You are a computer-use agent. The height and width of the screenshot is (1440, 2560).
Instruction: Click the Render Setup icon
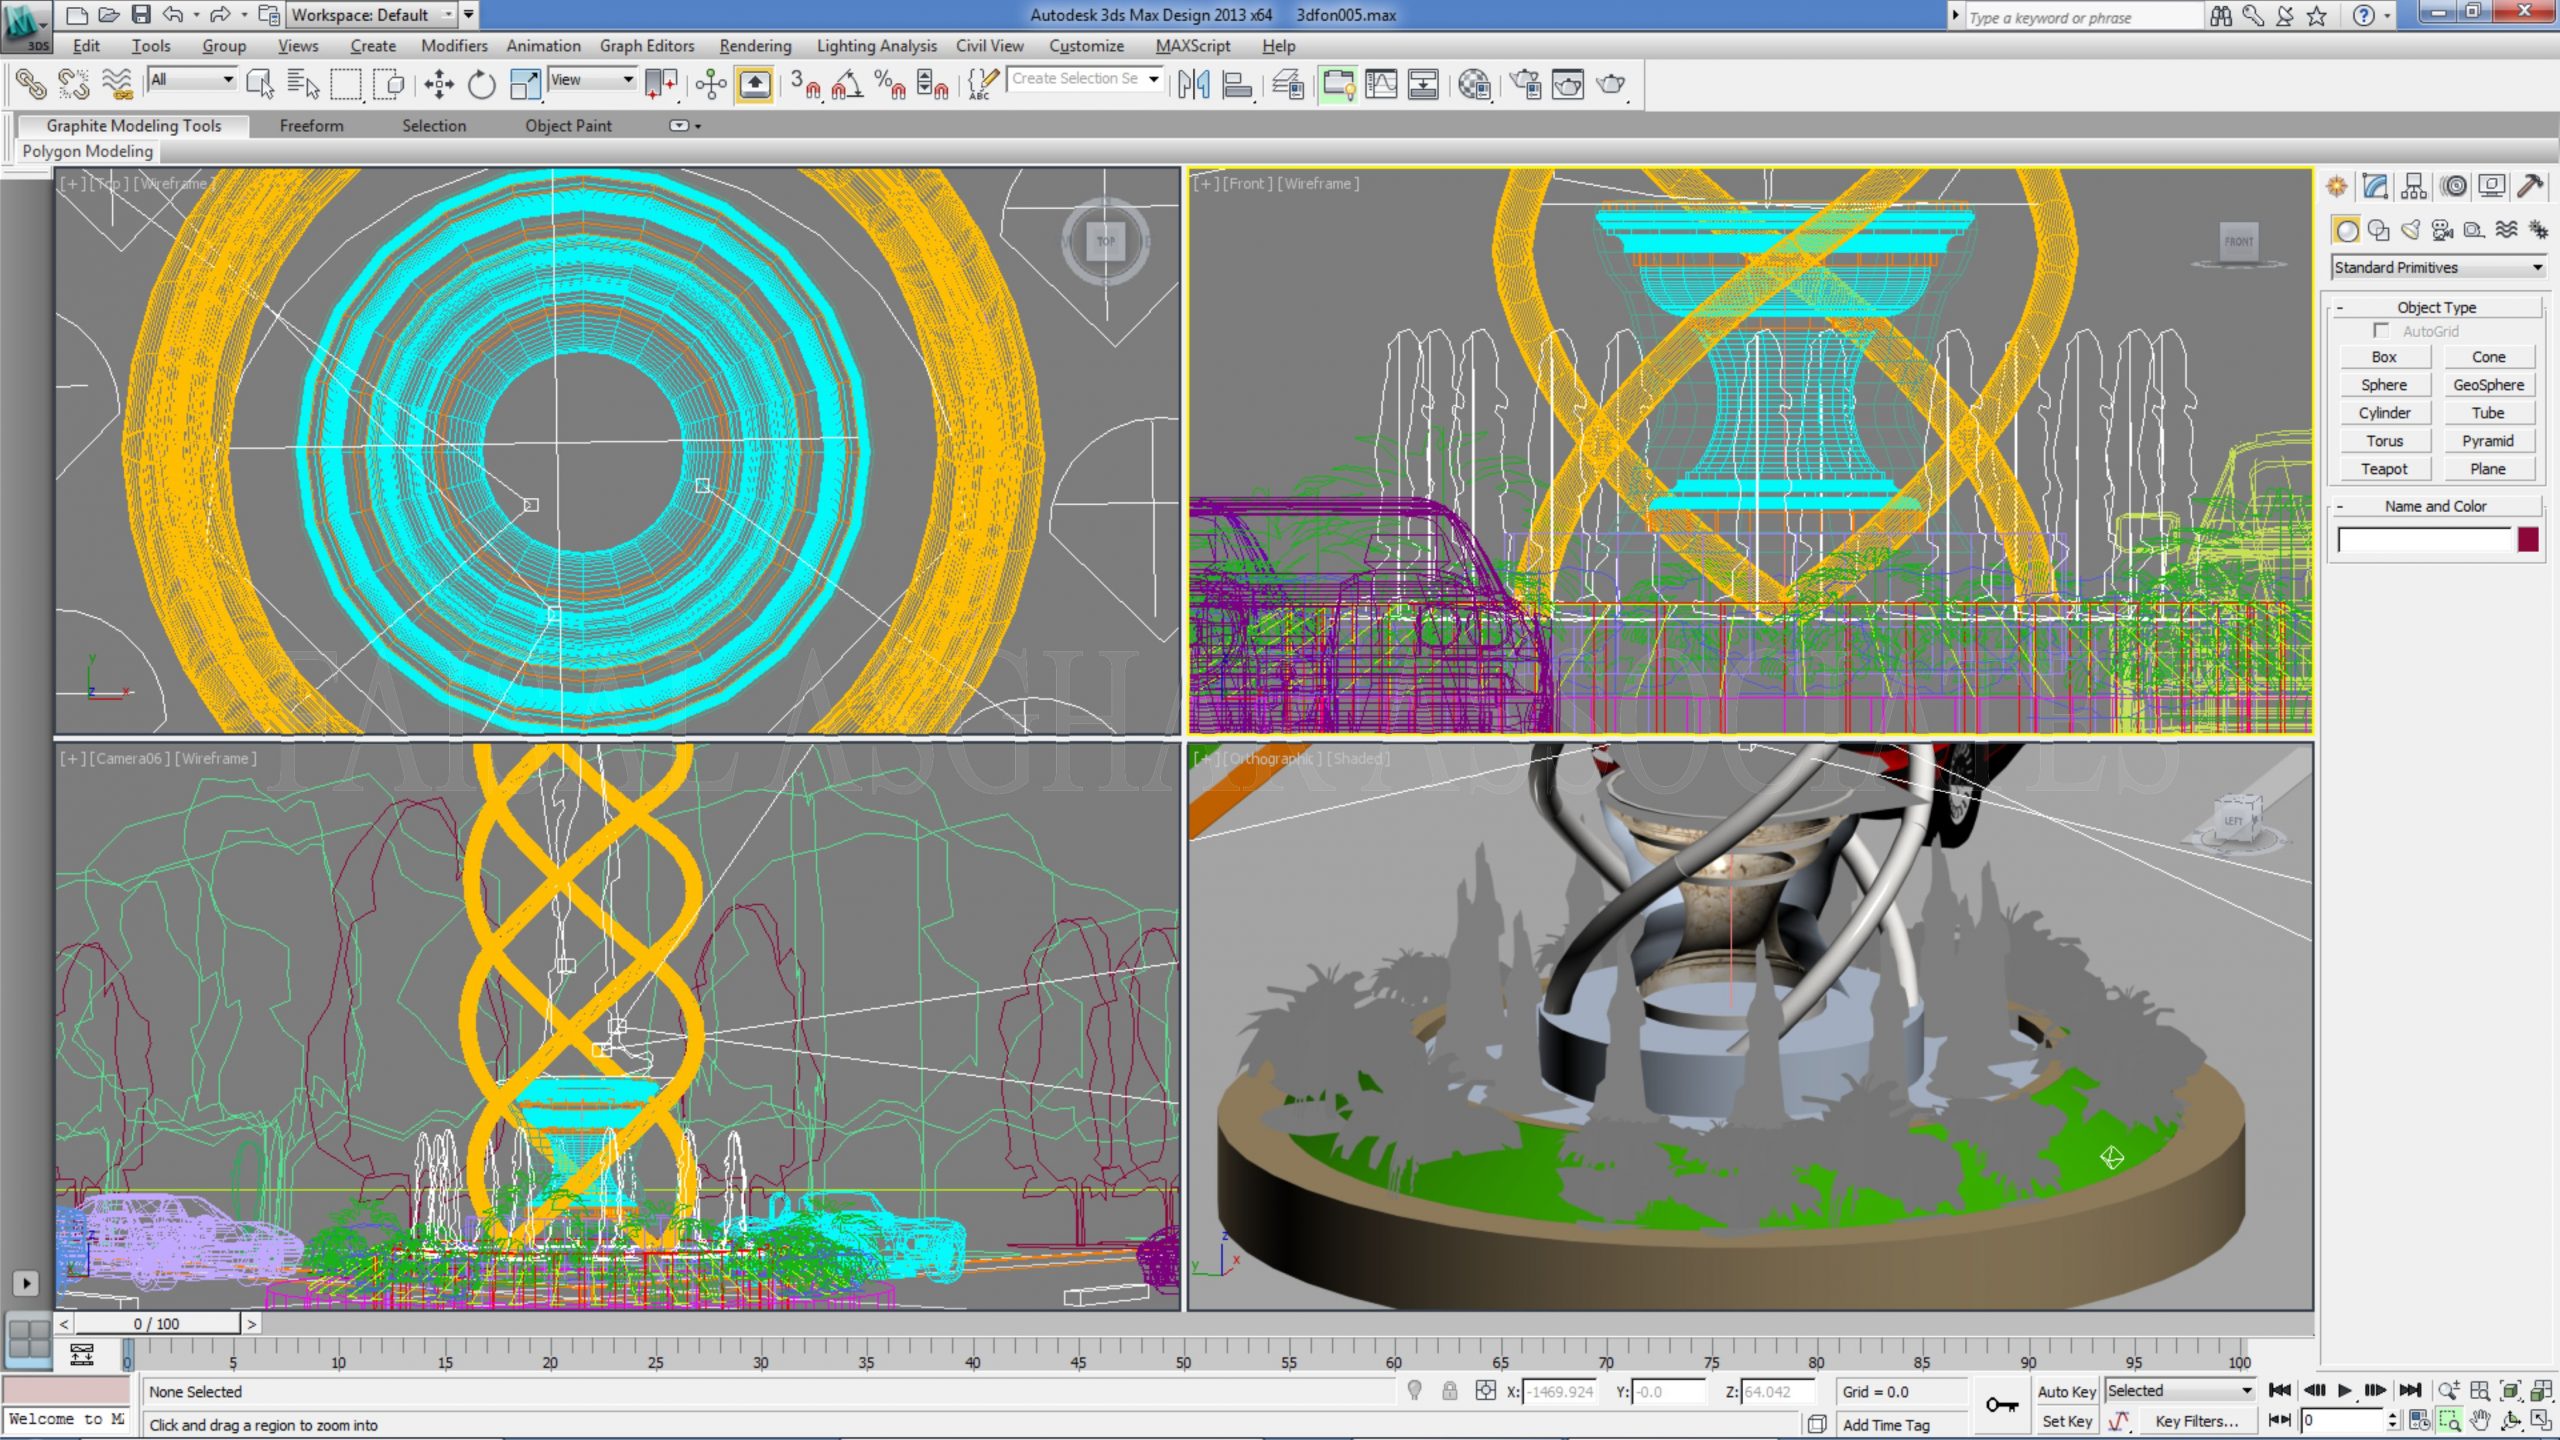tap(1524, 84)
